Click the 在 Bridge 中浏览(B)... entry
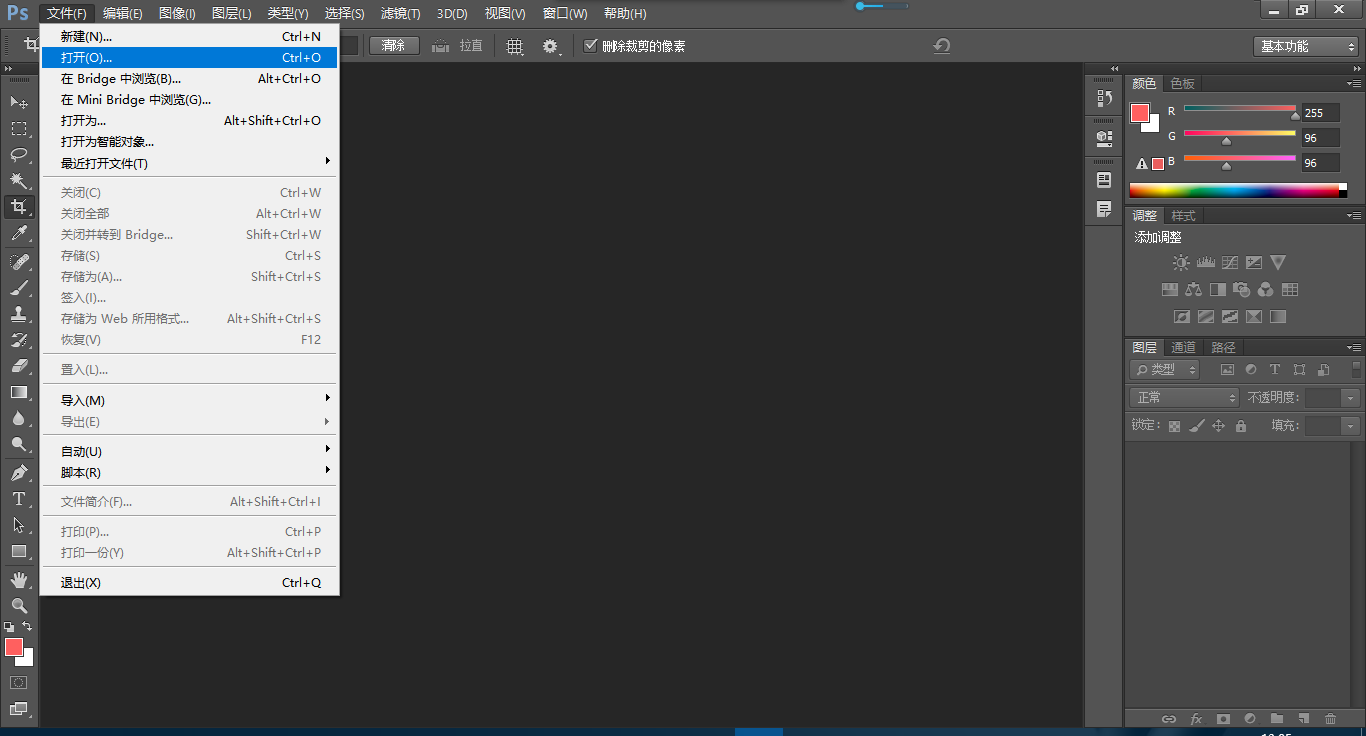 tap(190, 78)
